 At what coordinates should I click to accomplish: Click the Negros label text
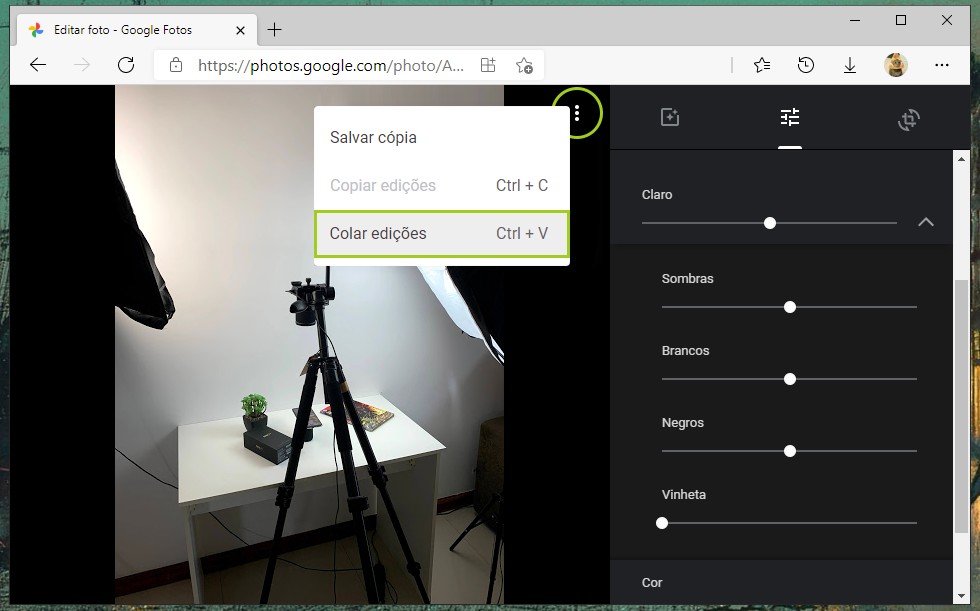[682, 423]
